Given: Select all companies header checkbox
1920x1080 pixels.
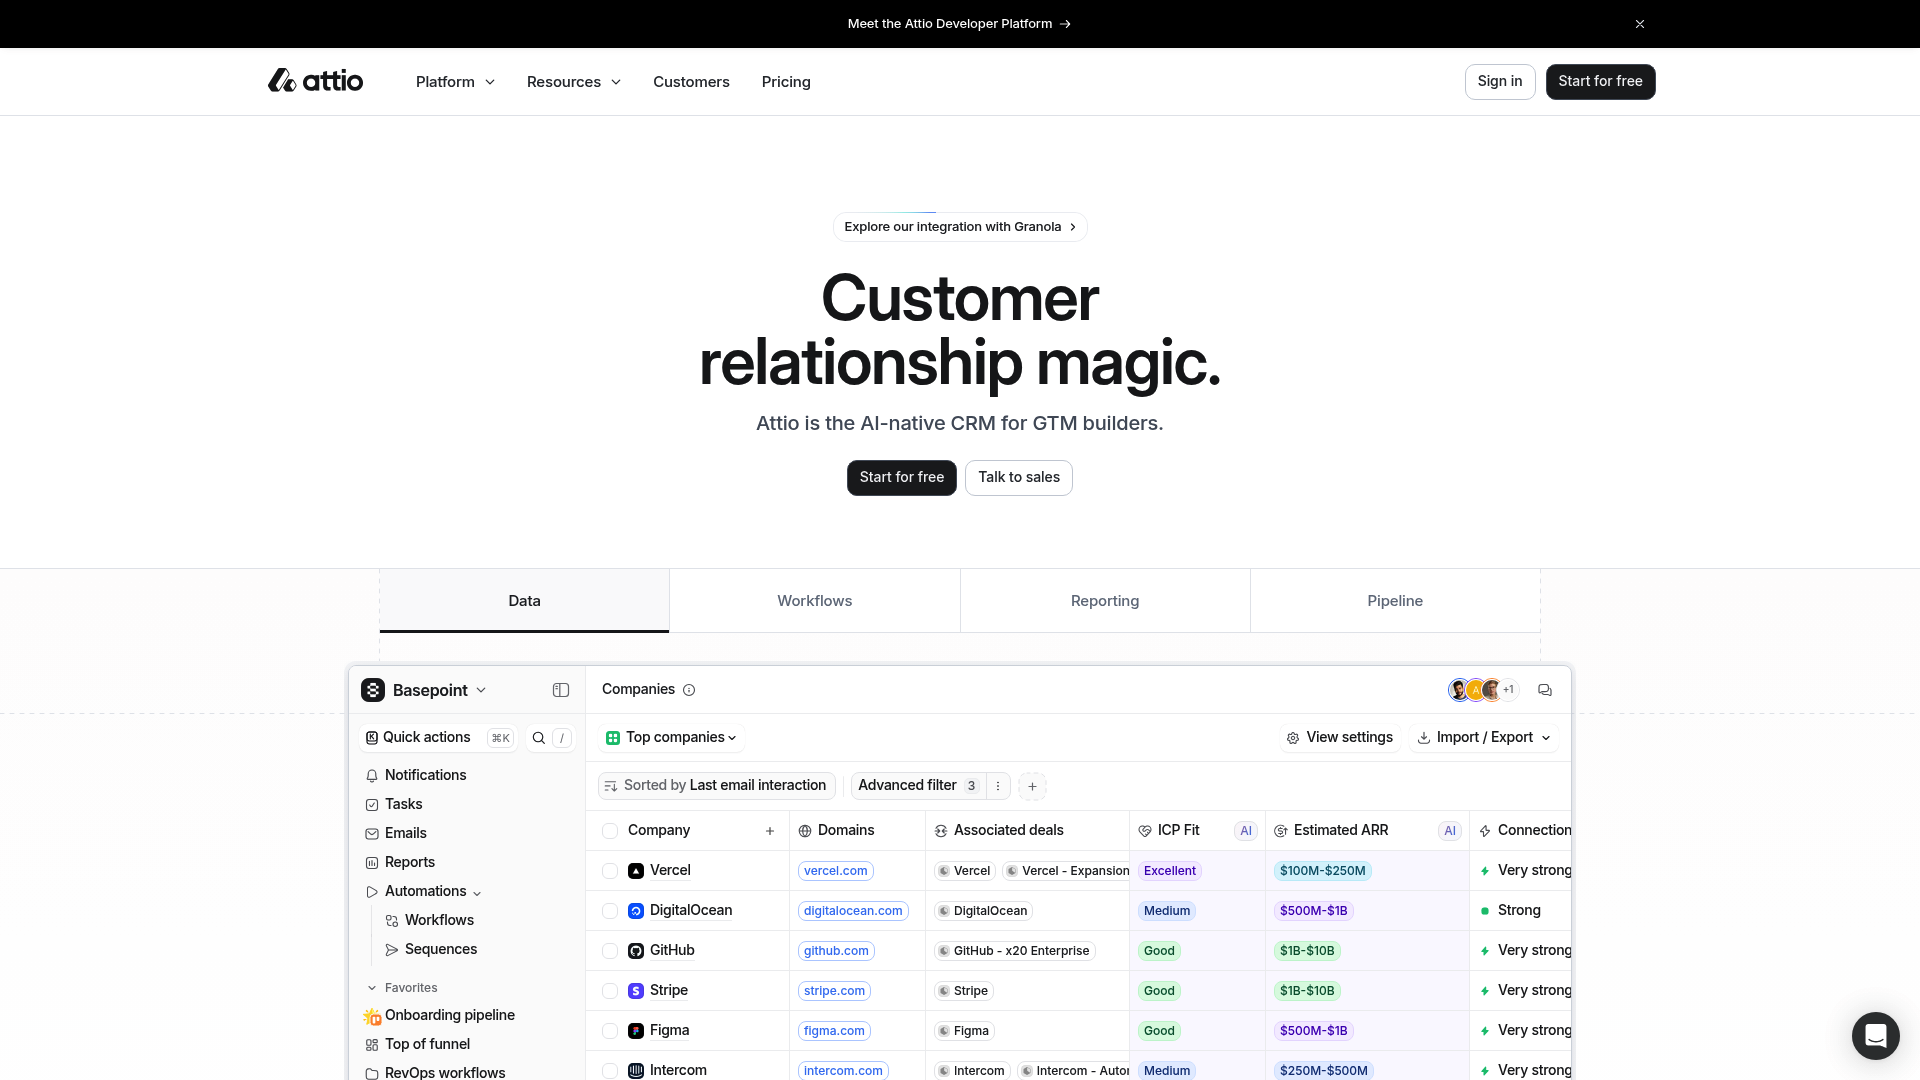Looking at the screenshot, I should [x=610, y=831].
